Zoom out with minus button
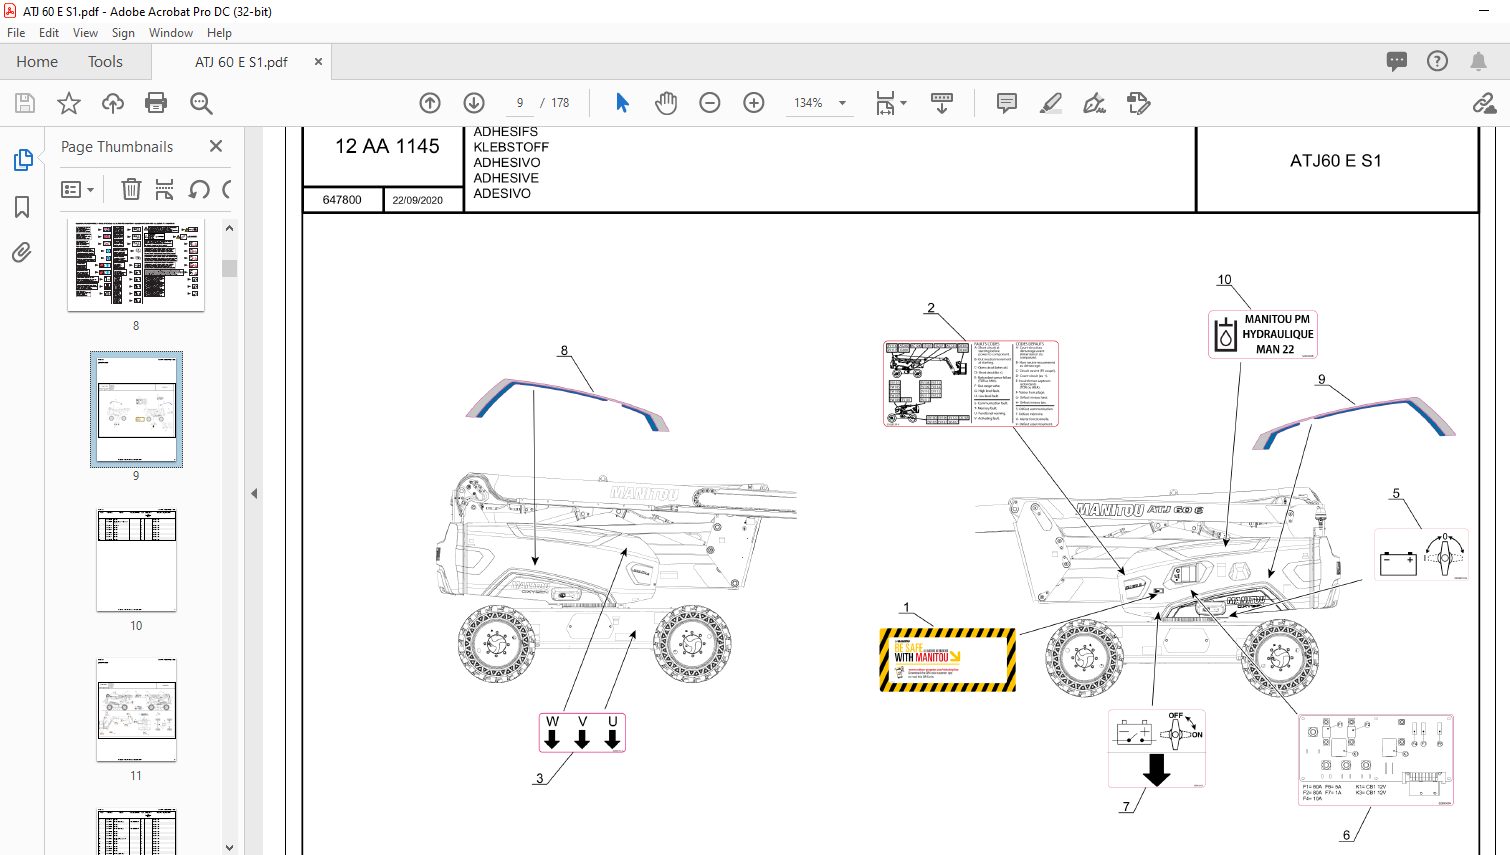The height and width of the screenshot is (855, 1510). pyautogui.click(x=710, y=103)
